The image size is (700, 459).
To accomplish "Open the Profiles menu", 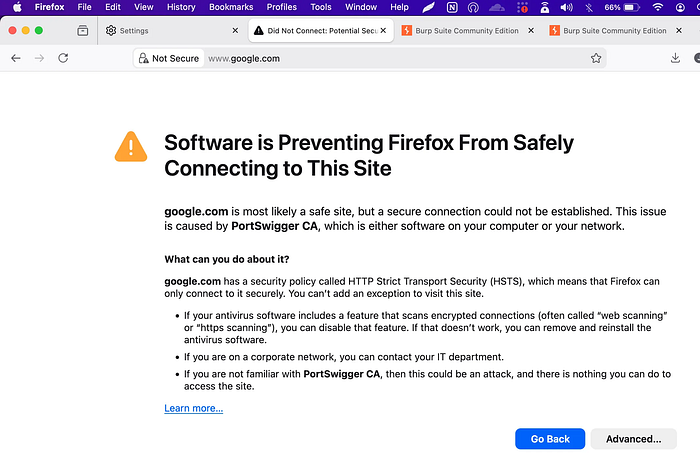I will 282,7.
